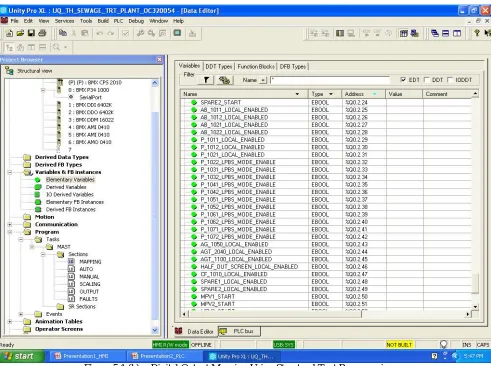Expand the Animation Tables node

(x=10, y=322)
